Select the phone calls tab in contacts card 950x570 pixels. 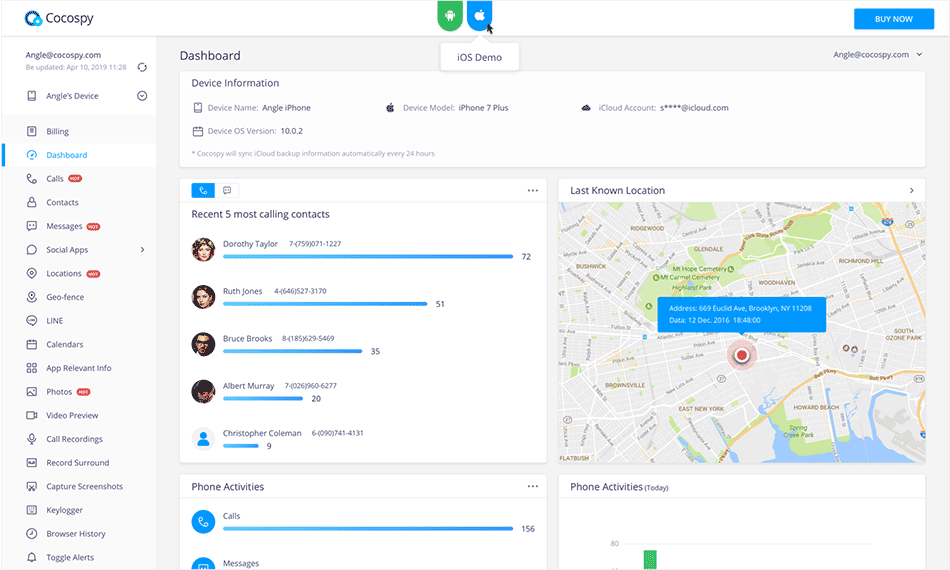click(203, 190)
